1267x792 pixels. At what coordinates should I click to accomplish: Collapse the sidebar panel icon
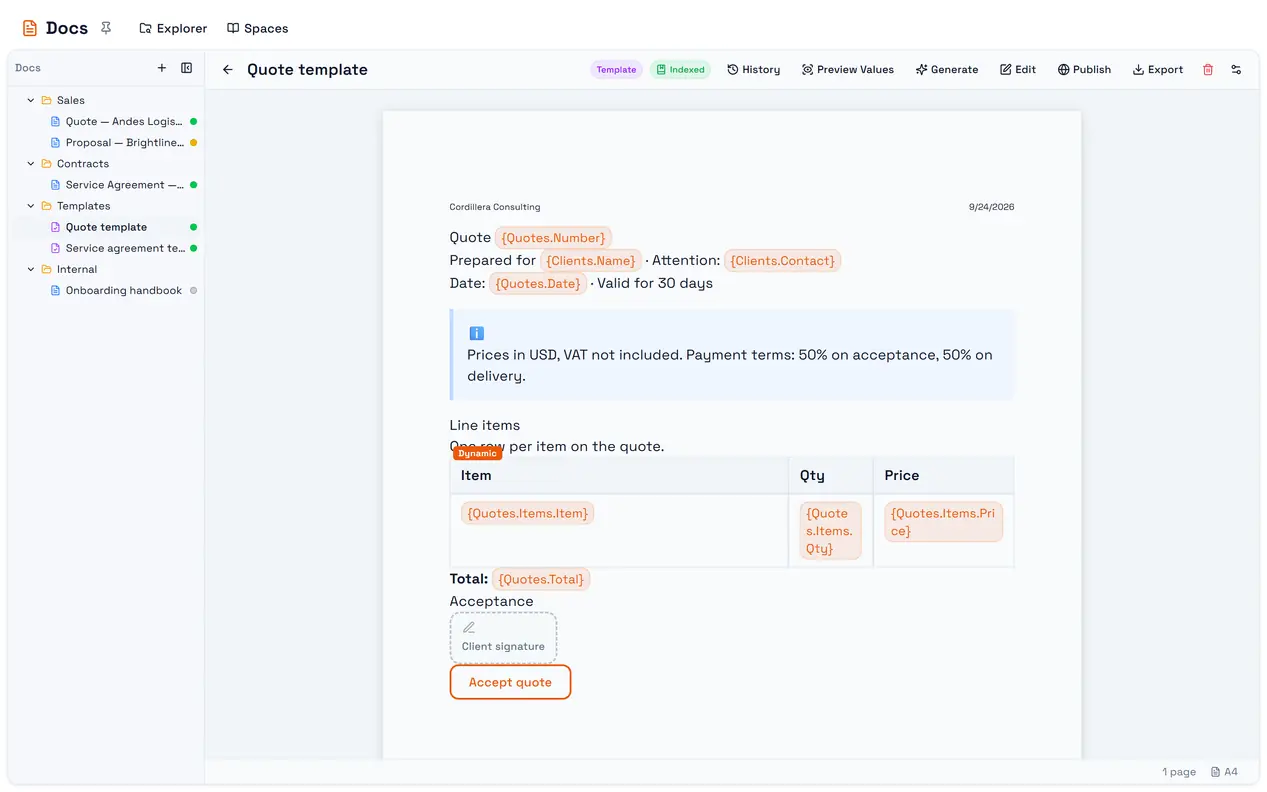click(x=186, y=68)
